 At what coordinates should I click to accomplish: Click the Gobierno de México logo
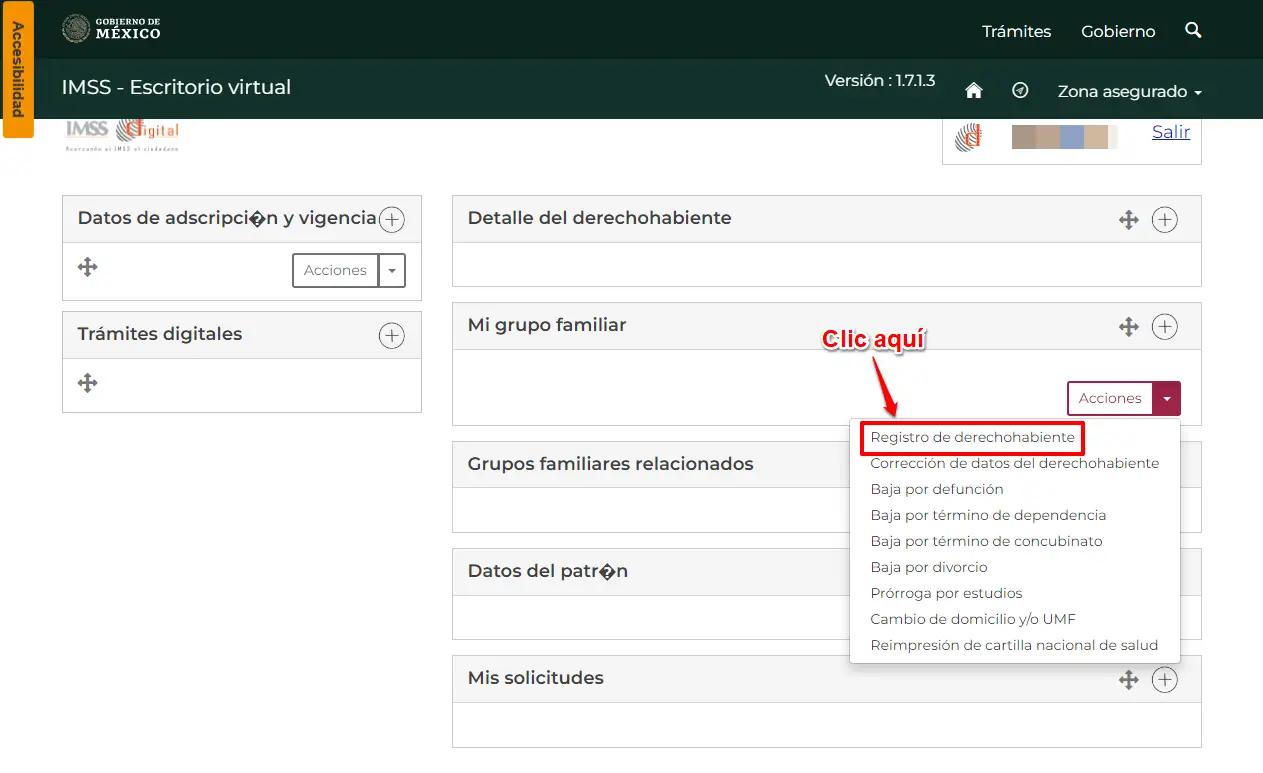click(111, 29)
